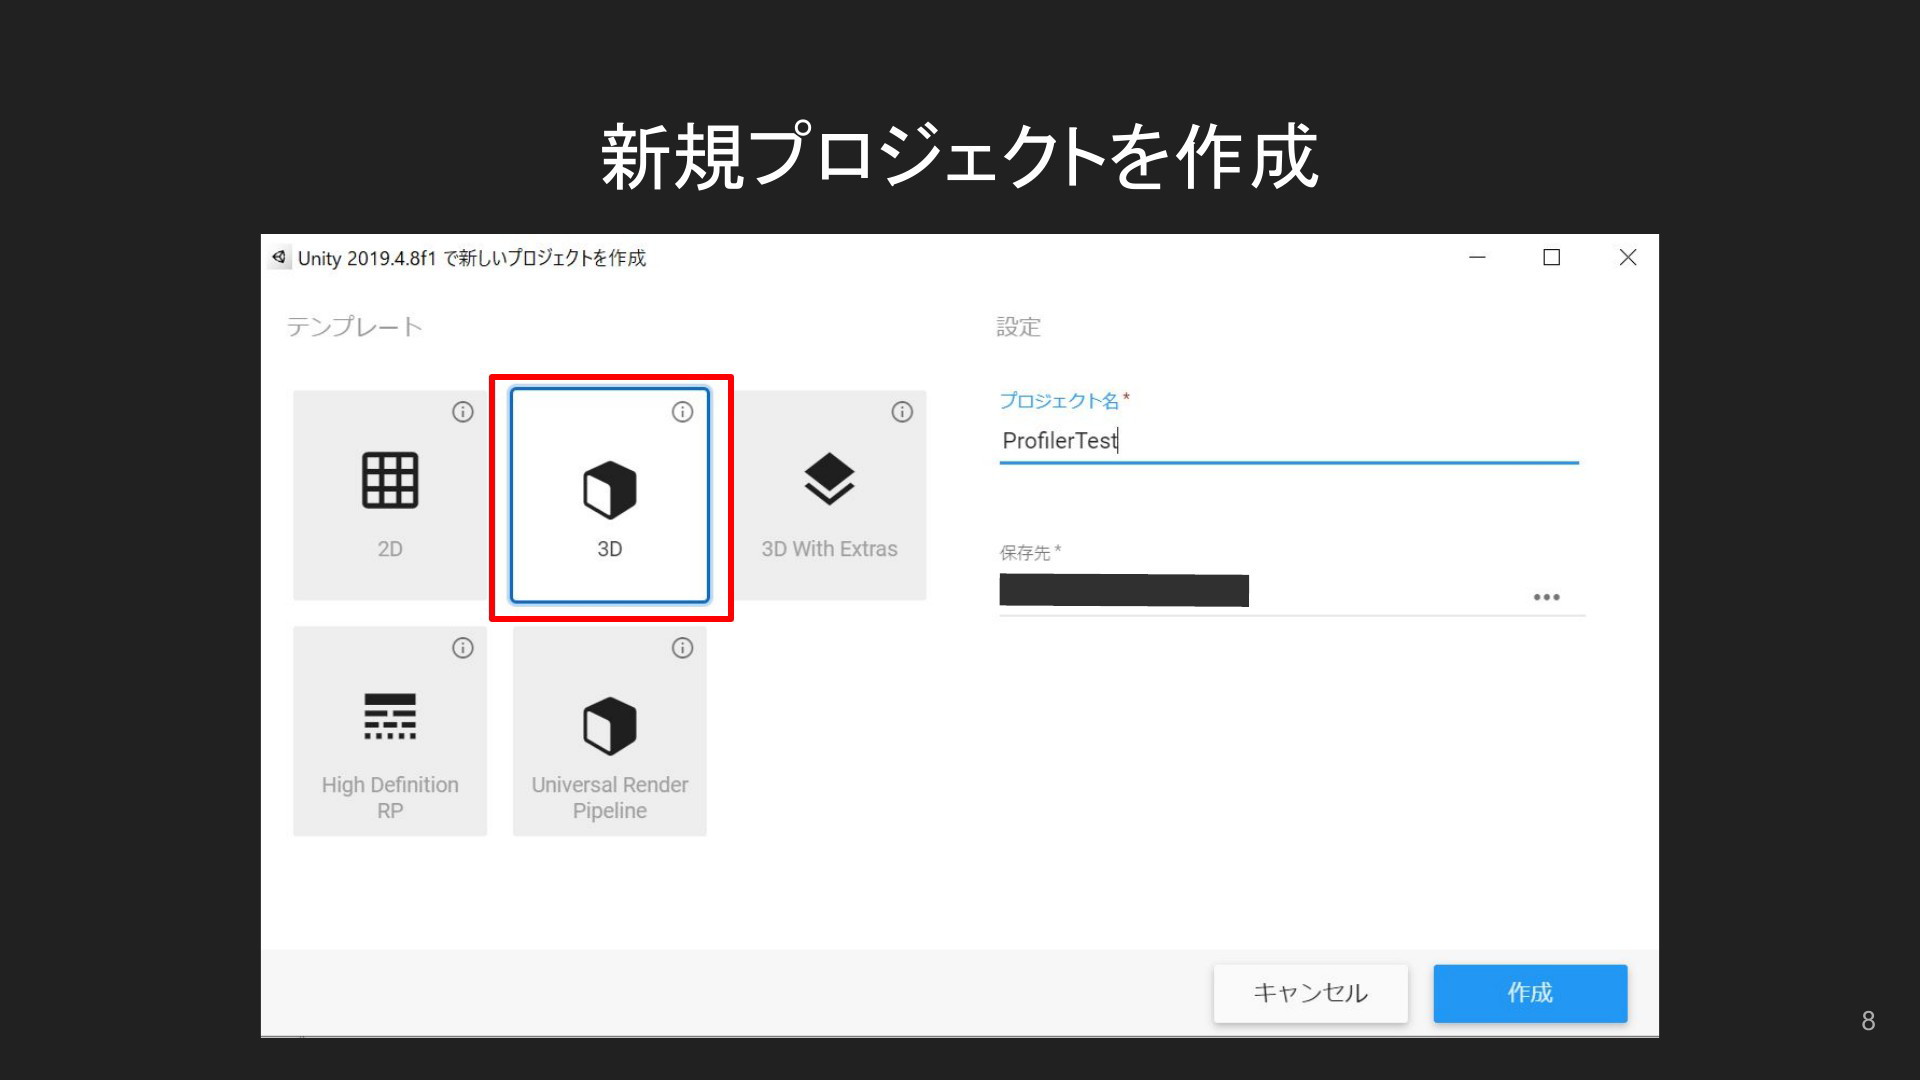Click the 設定 heading

pyautogui.click(x=1019, y=327)
